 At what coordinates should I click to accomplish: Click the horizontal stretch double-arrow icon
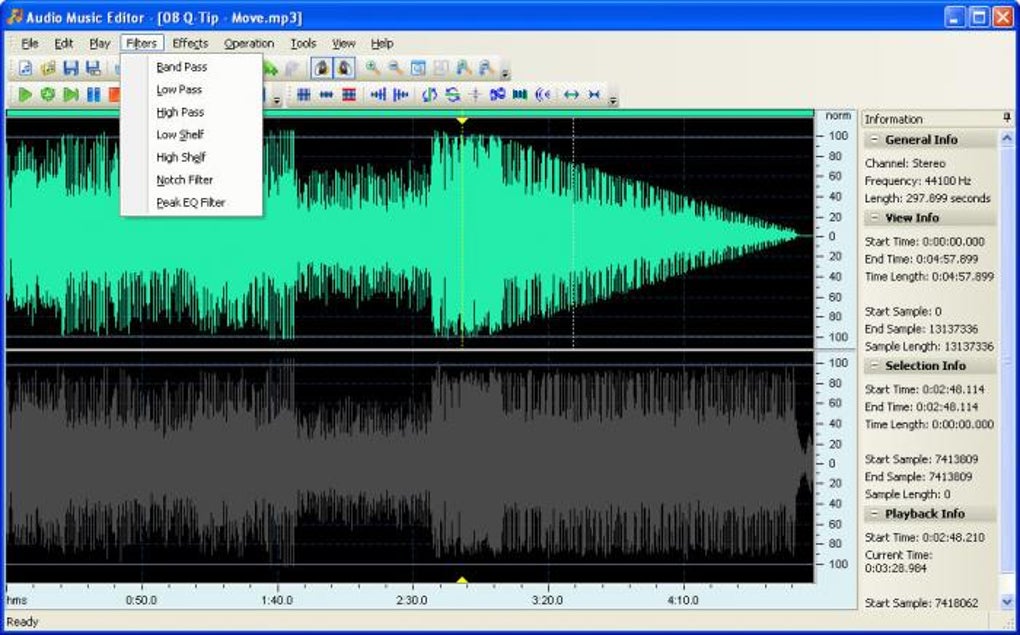571,95
